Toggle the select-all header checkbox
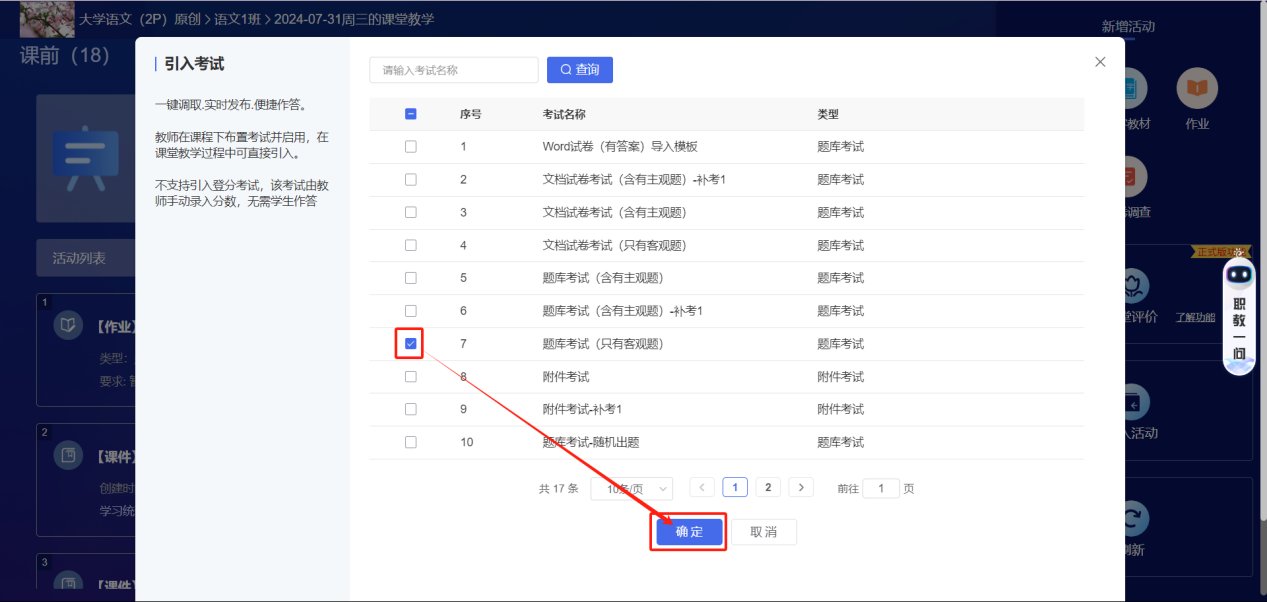This screenshot has height=602, width=1267. tap(411, 114)
